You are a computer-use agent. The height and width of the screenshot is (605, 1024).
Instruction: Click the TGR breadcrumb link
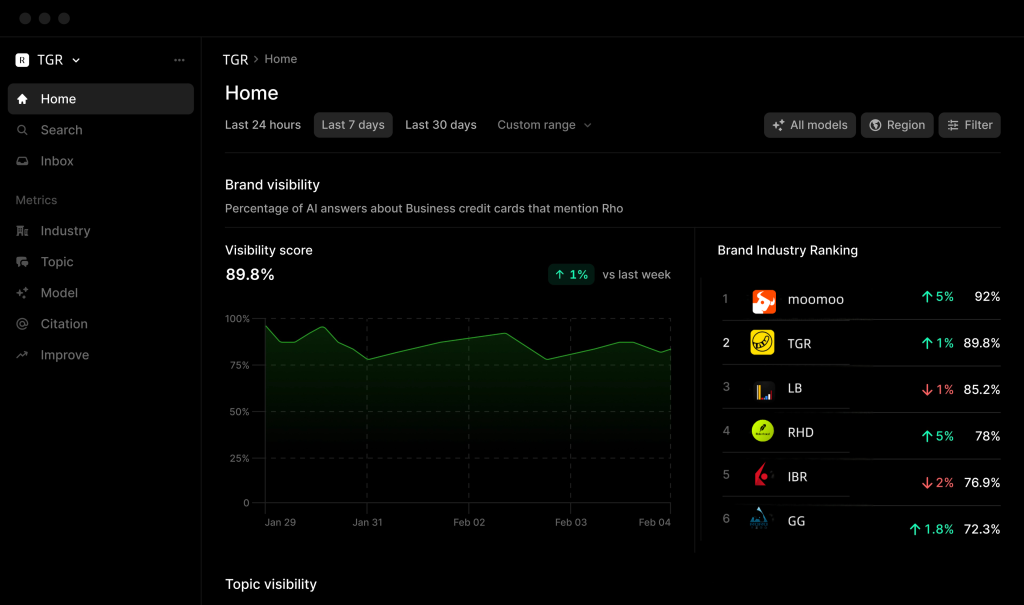235,59
